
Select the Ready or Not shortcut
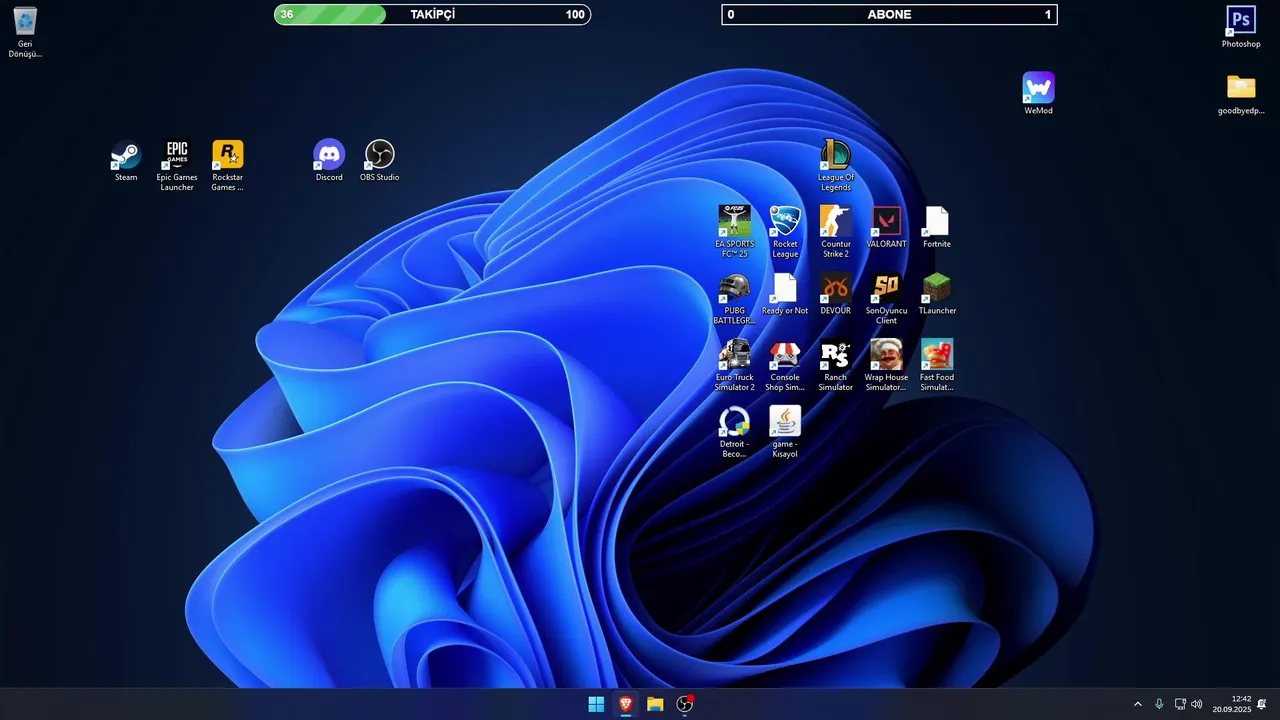click(x=785, y=294)
